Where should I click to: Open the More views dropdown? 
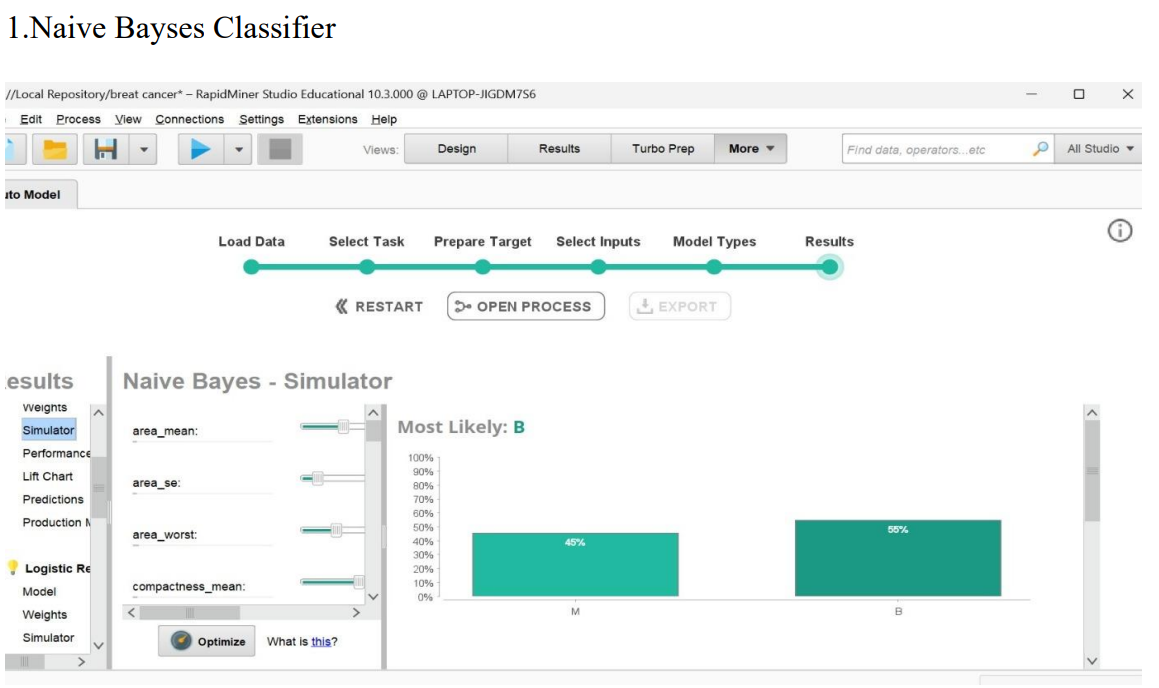coord(751,149)
